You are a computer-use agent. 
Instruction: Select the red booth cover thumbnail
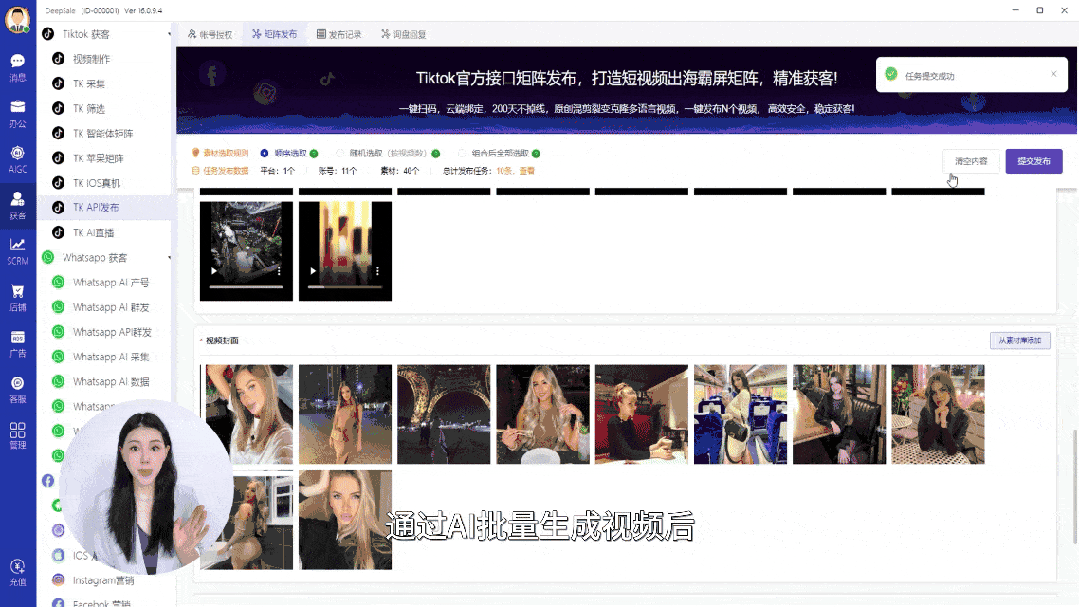[641, 414]
